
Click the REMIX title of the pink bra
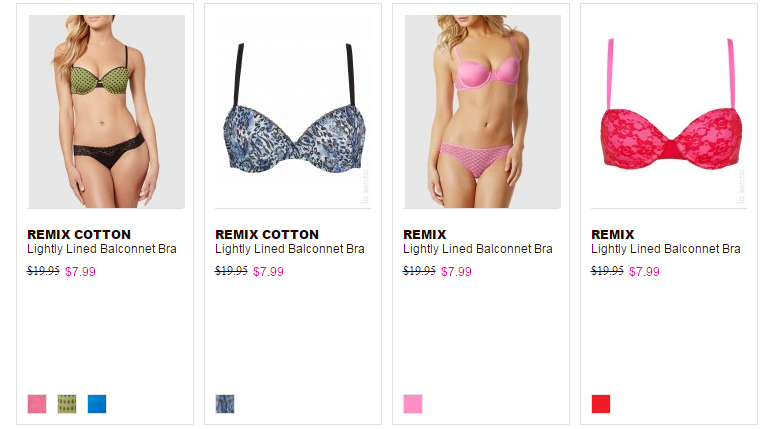click(425, 235)
